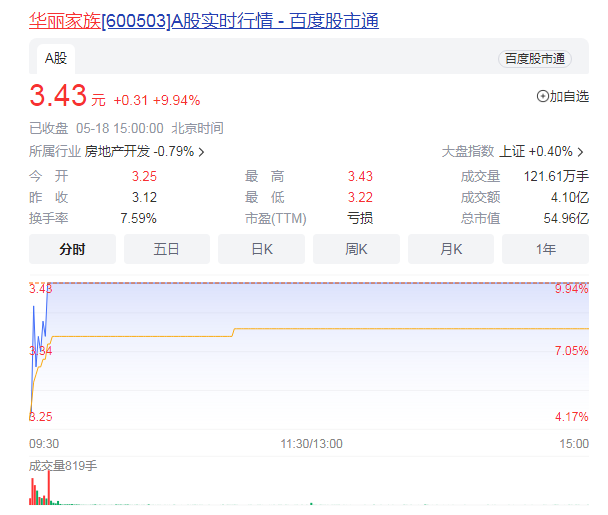Expand the chevron after 房地产开发 -0.79%
Viewport: 608px width, 515px height.
coord(202,152)
